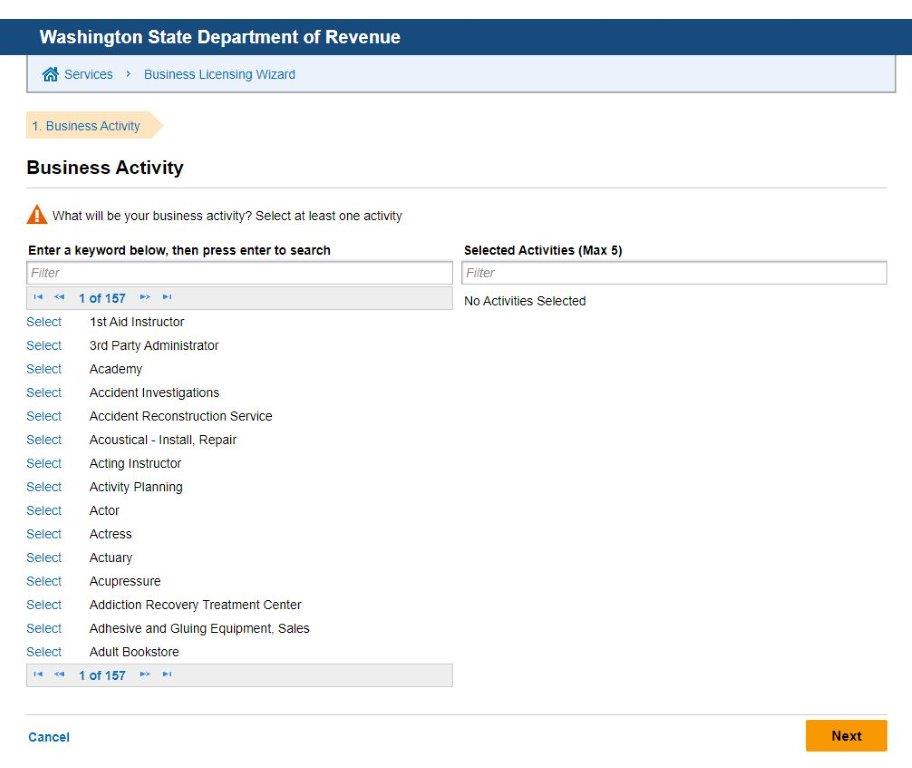Click 'Addiction Recovery Treatment Center' text
The image size is (912, 768).
195,605
